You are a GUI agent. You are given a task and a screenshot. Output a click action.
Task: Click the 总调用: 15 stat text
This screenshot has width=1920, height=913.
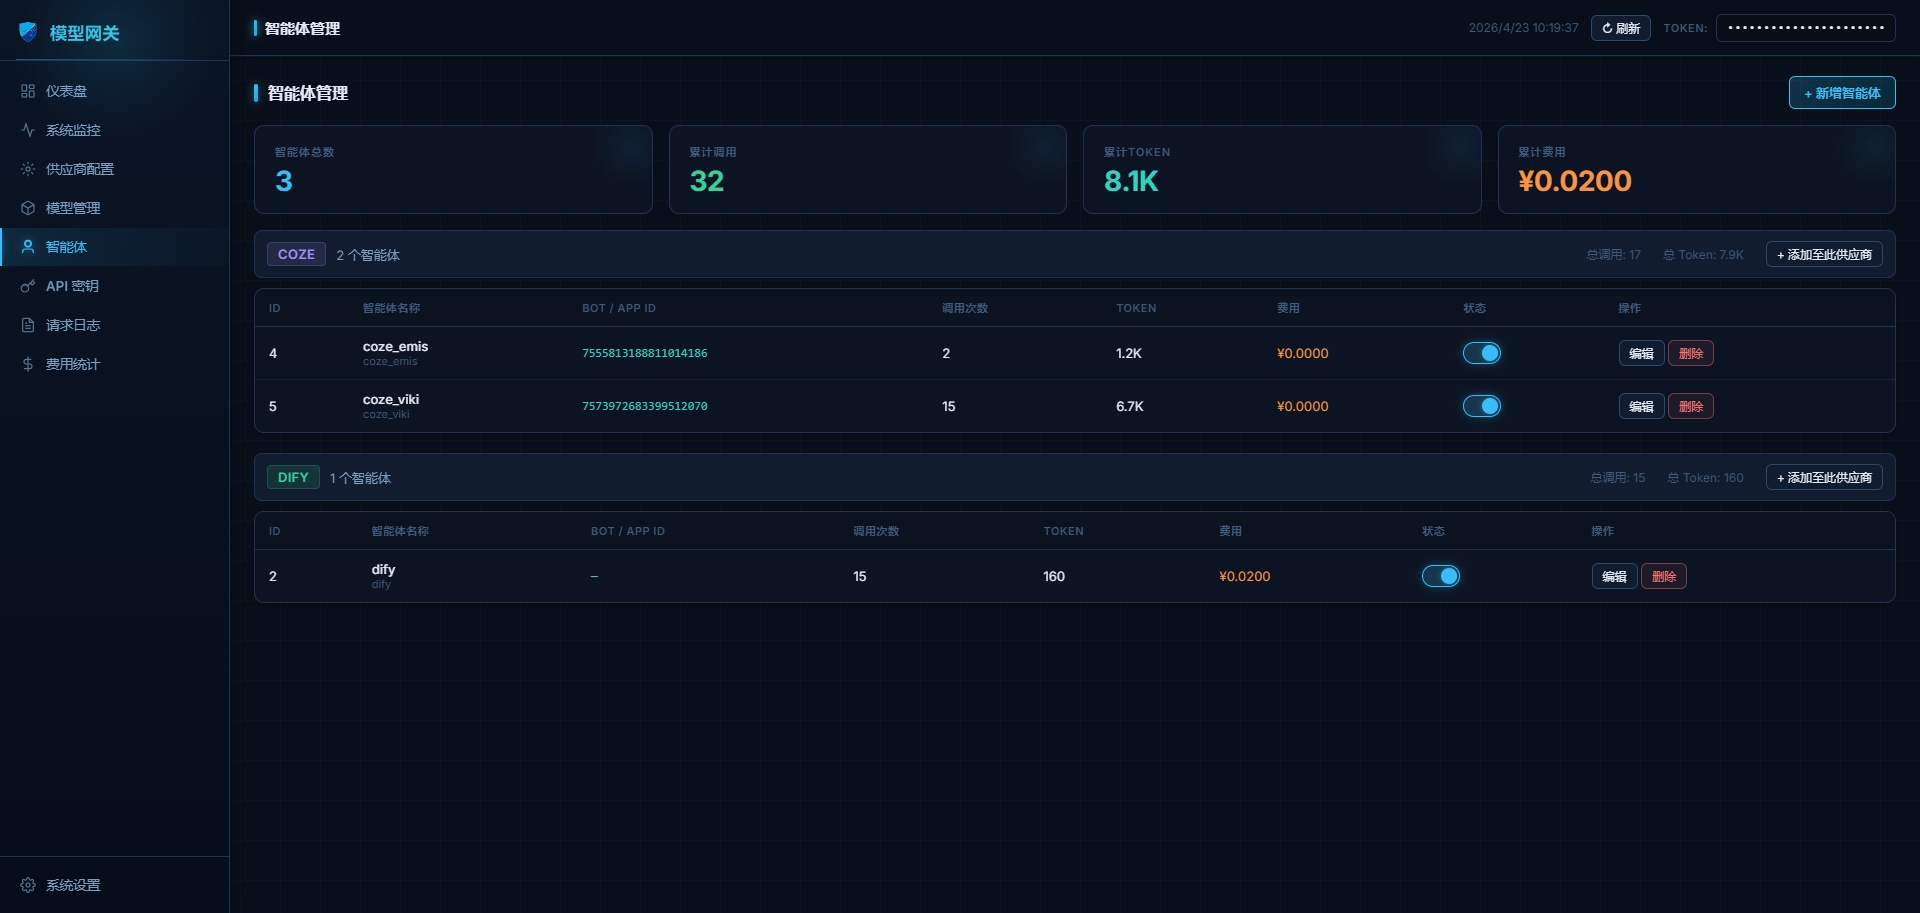[1618, 478]
